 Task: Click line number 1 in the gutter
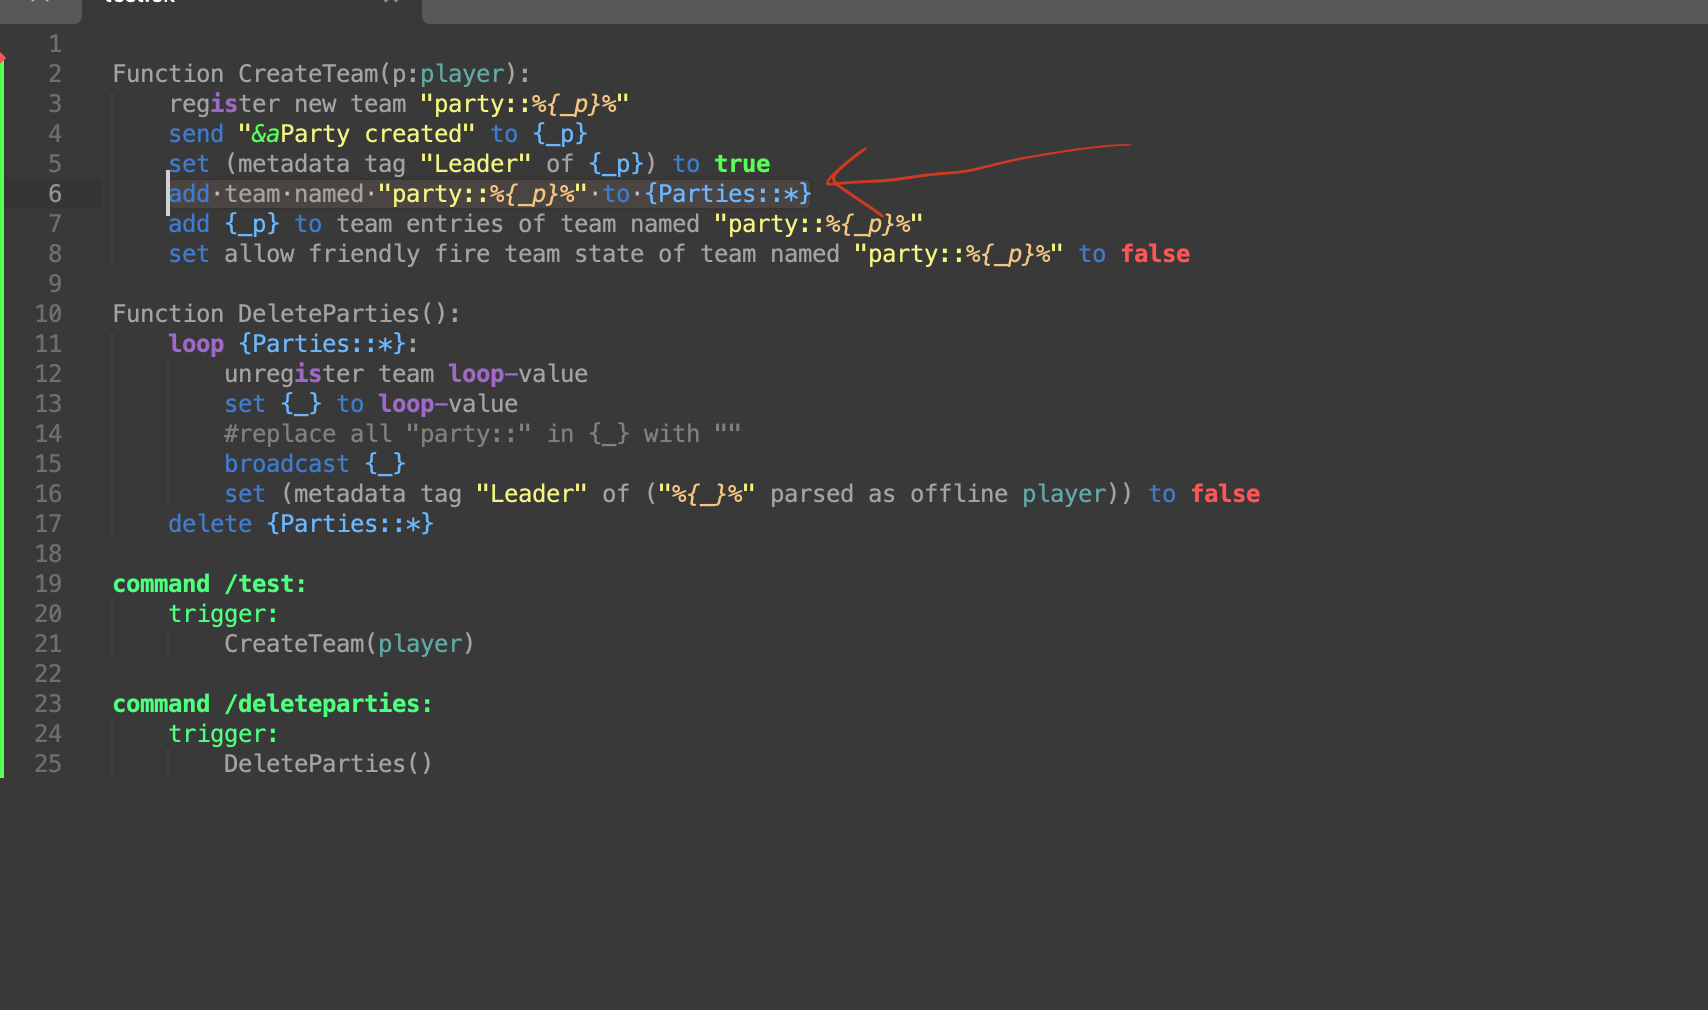[x=55, y=43]
